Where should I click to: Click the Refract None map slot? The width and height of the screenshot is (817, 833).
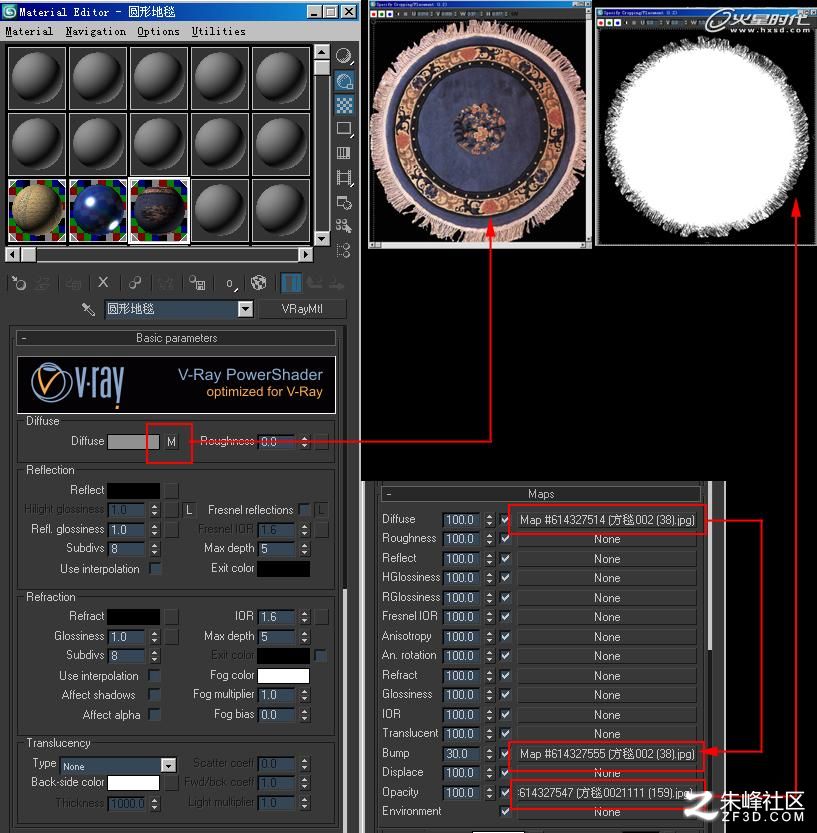(607, 676)
